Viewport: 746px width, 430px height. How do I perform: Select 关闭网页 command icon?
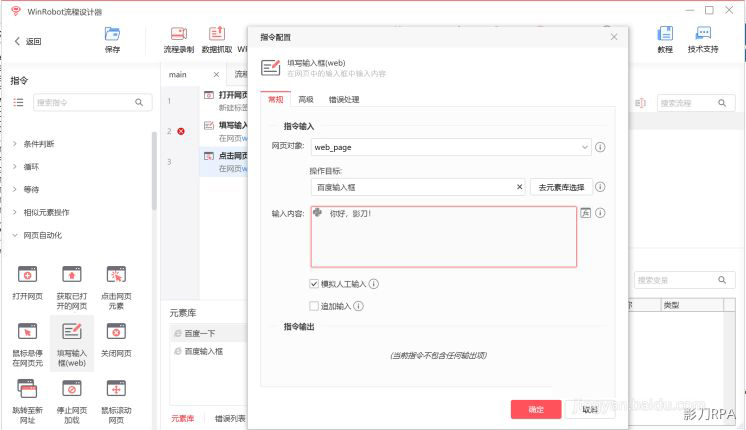pyautogui.click(x=116, y=332)
